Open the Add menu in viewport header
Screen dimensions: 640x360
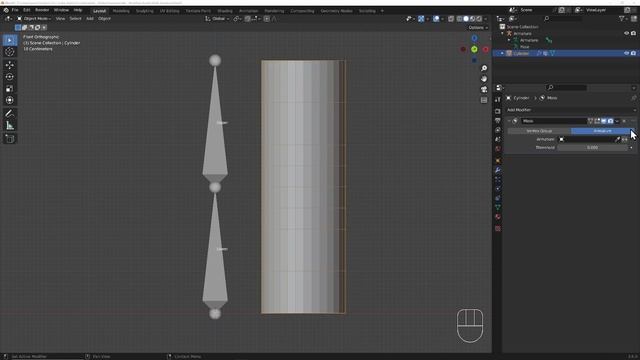(x=90, y=19)
